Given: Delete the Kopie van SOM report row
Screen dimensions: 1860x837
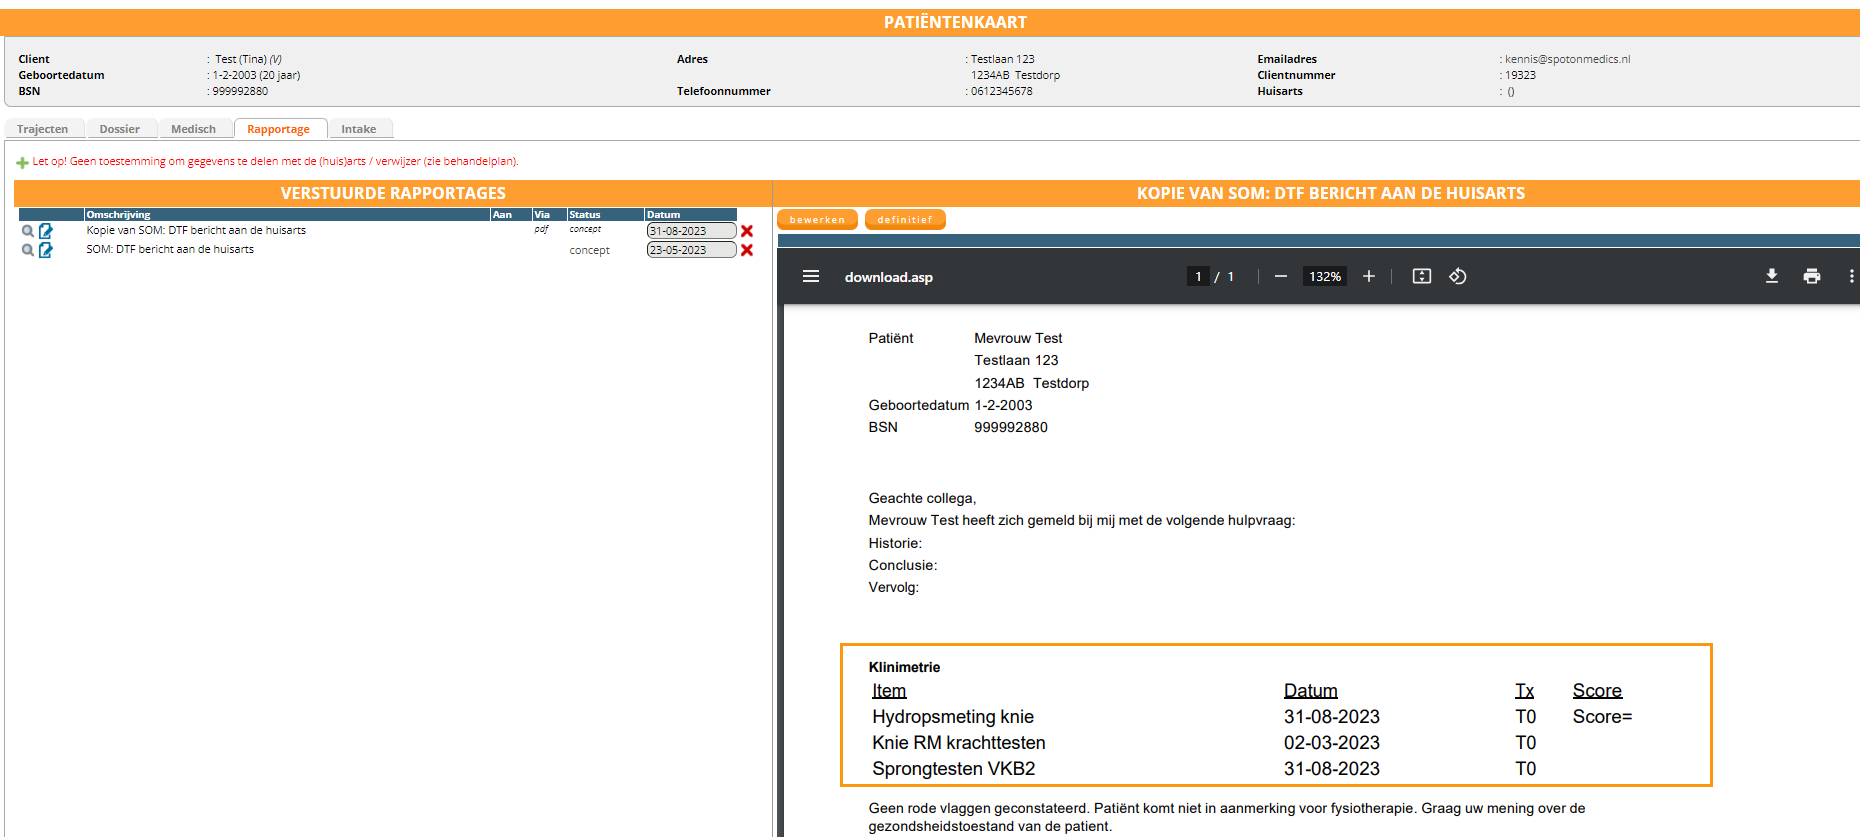Looking at the screenshot, I should [747, 231].
